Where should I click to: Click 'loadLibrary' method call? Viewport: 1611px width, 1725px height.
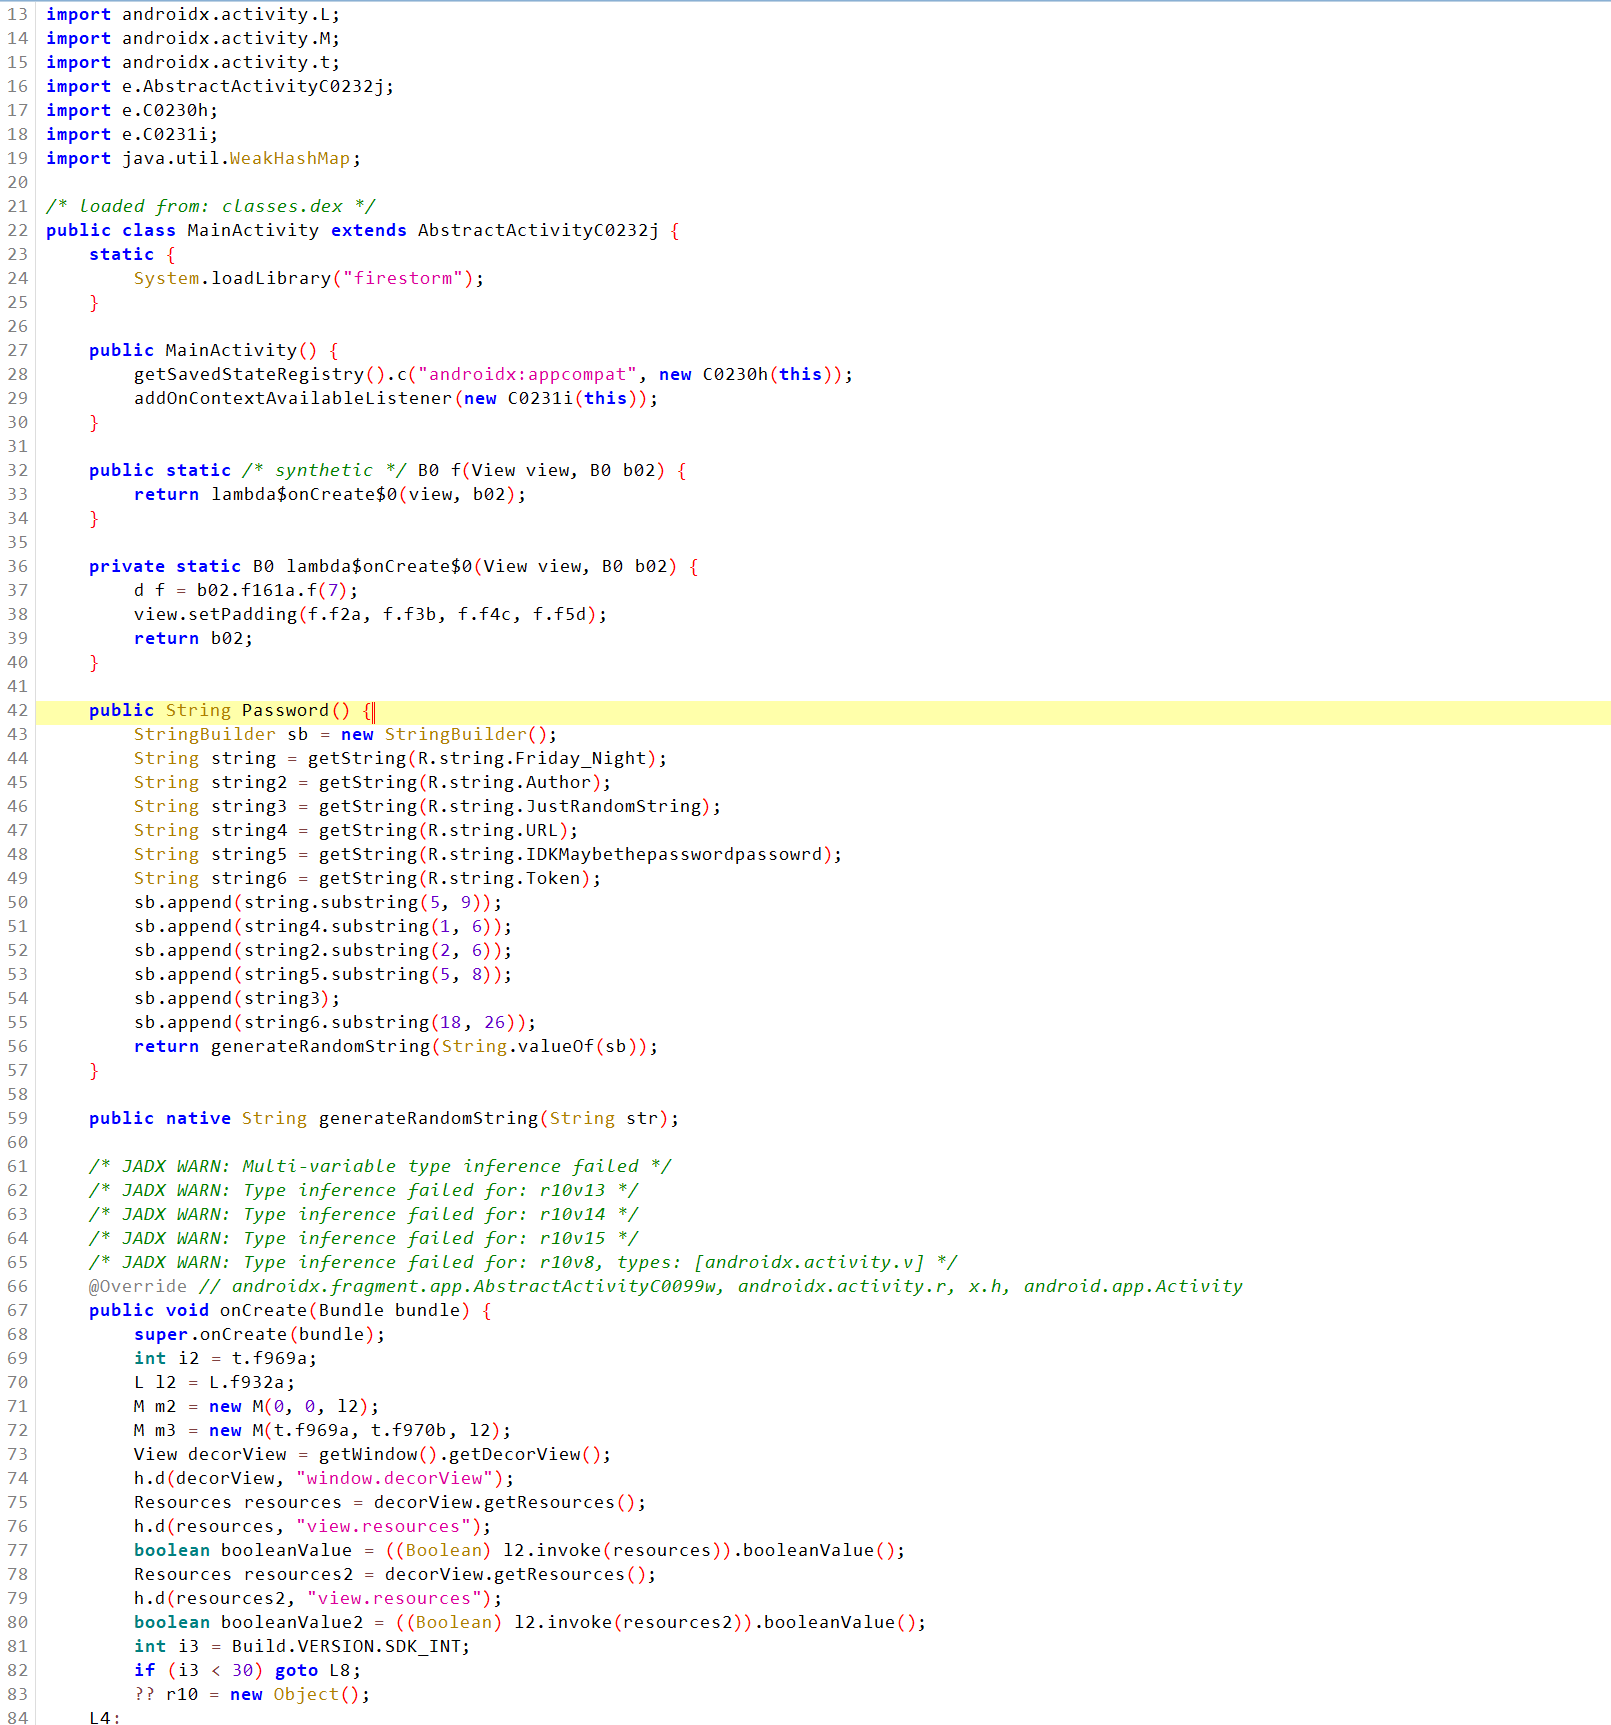point(271,278)
